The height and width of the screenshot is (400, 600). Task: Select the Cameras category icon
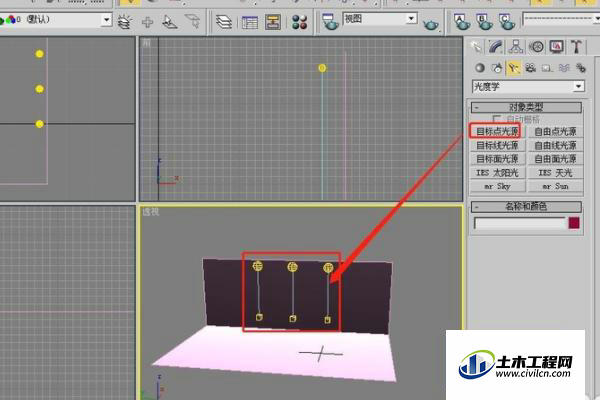pyautogui.click(x=530, y=68)
